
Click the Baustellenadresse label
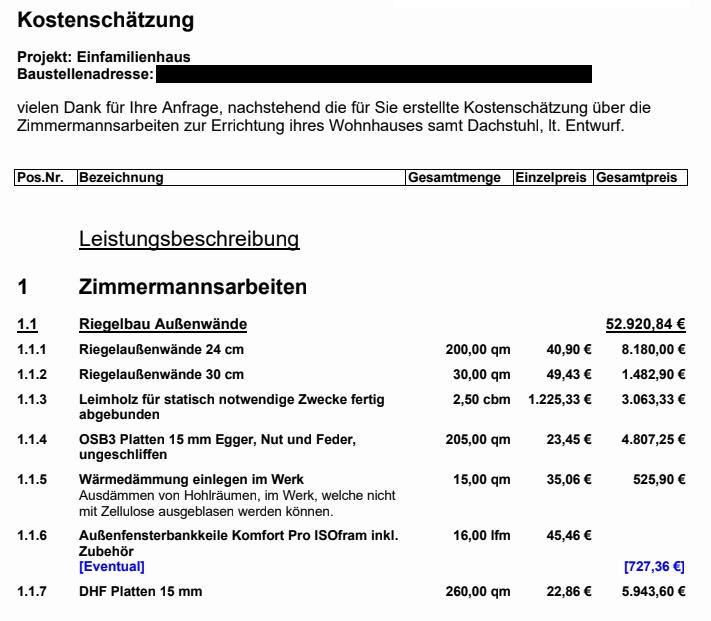86,74
